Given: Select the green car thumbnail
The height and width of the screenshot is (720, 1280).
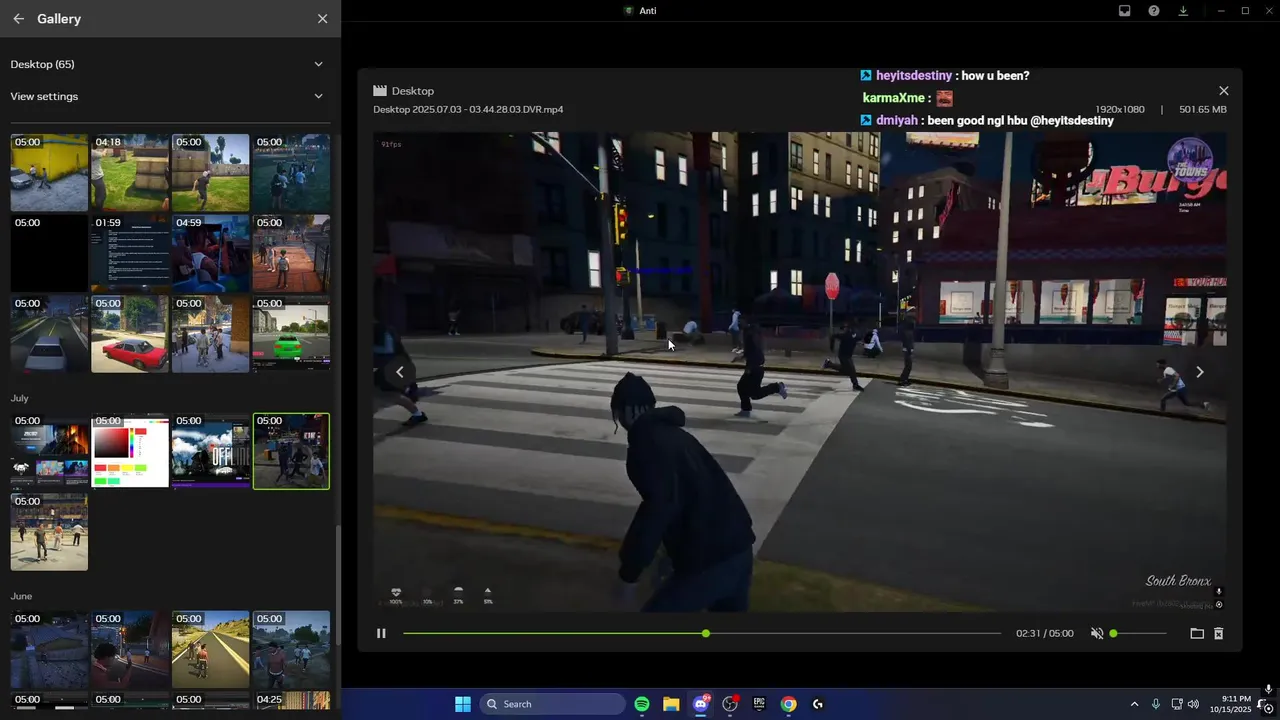Looking at the screenshot, I should coord(291,334).
